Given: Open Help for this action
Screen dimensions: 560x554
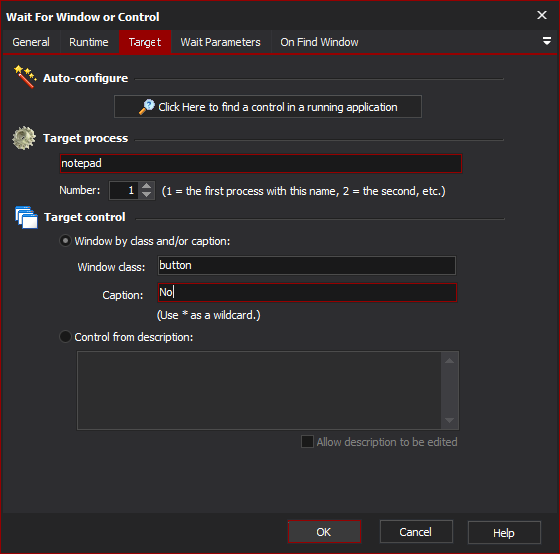Looking at the screenshot, I should [x=504, y=533].
